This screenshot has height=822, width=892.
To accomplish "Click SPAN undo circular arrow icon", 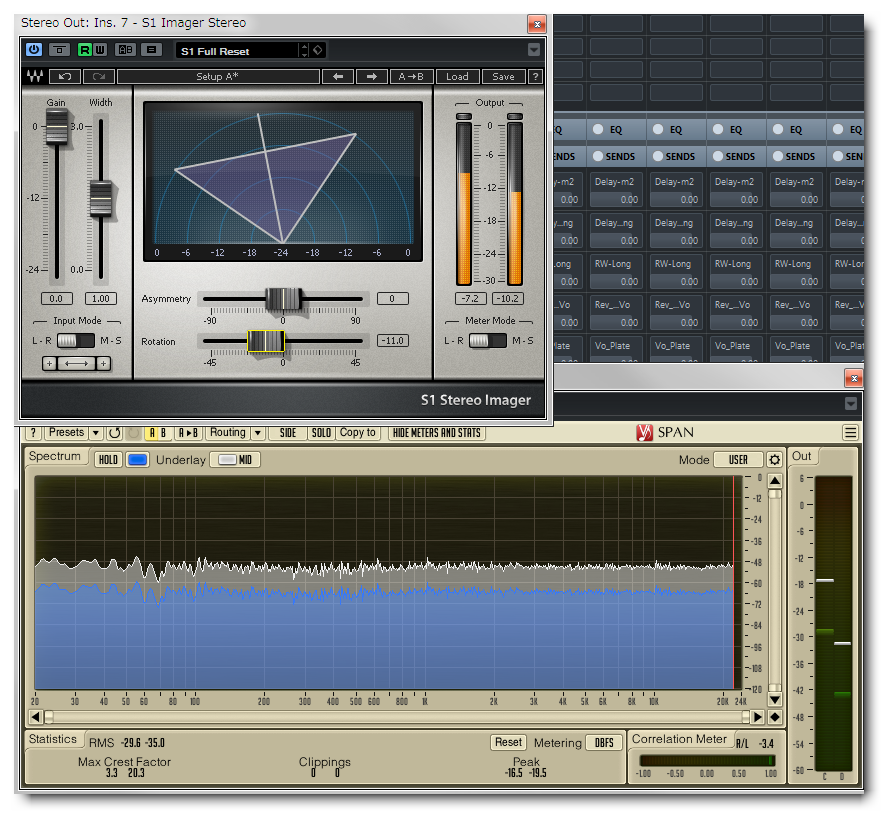I will (114, 433).
